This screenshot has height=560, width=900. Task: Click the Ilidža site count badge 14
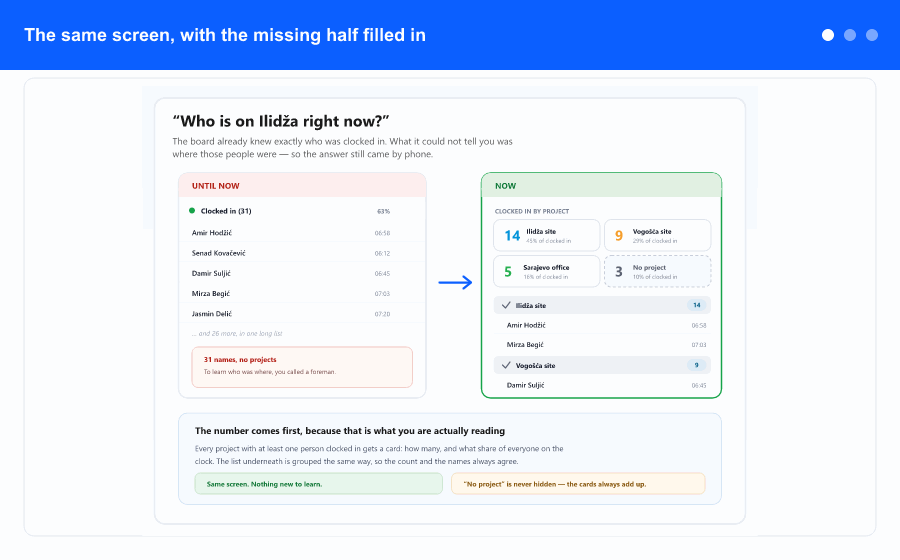(696, 305)
